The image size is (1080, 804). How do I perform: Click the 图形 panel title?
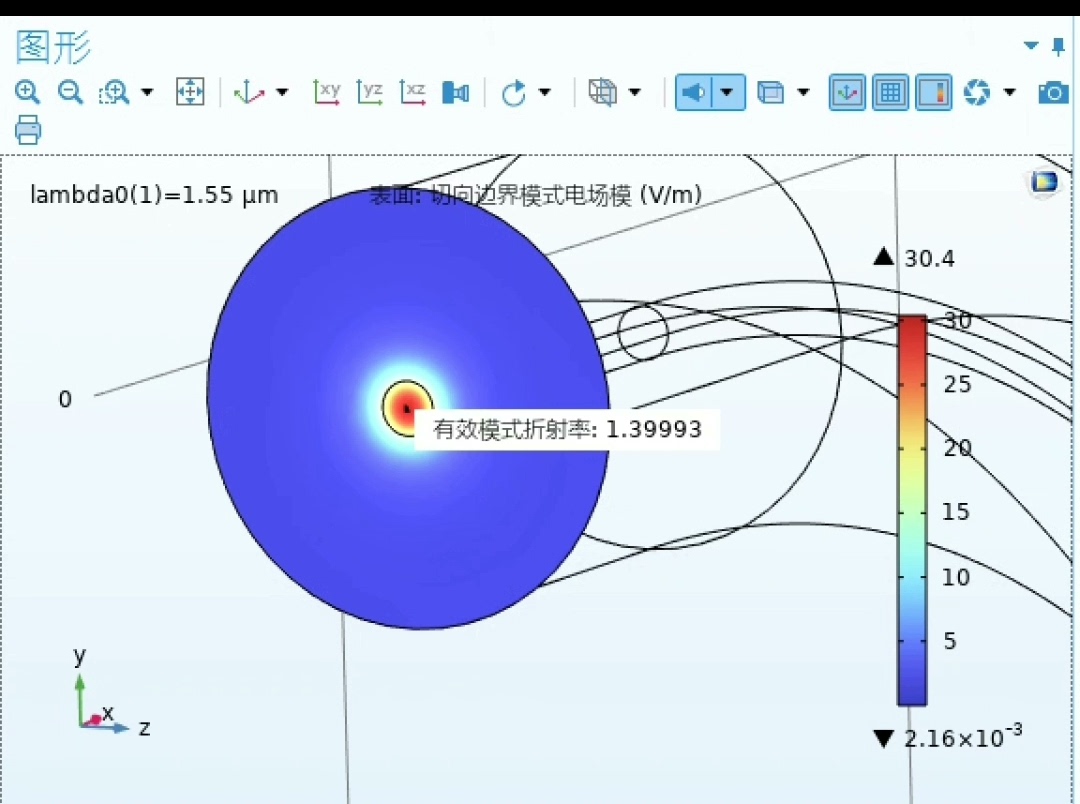53,47
